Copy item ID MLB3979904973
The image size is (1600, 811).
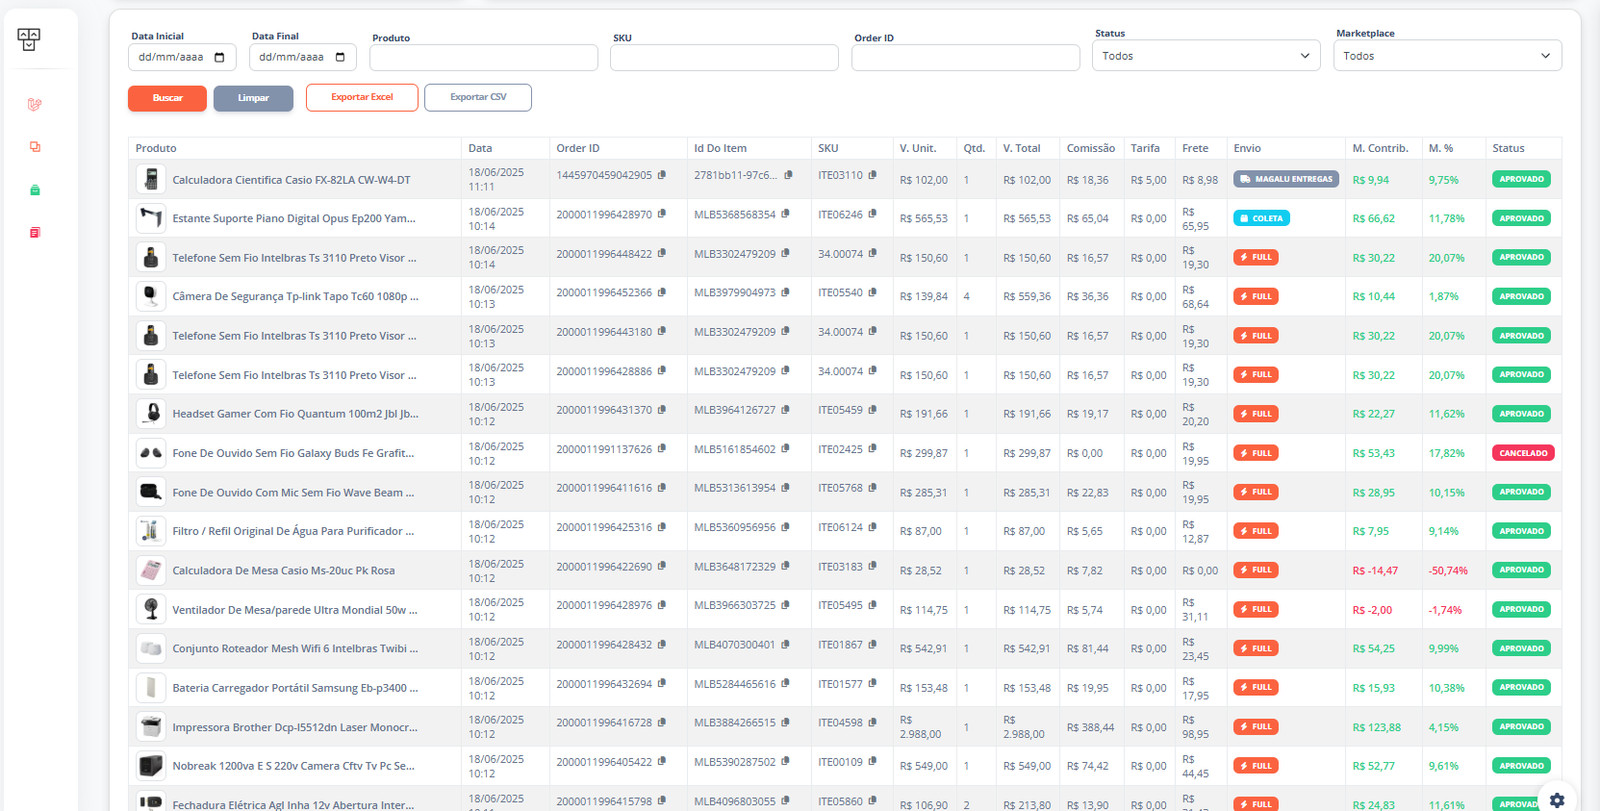point(786,292)
